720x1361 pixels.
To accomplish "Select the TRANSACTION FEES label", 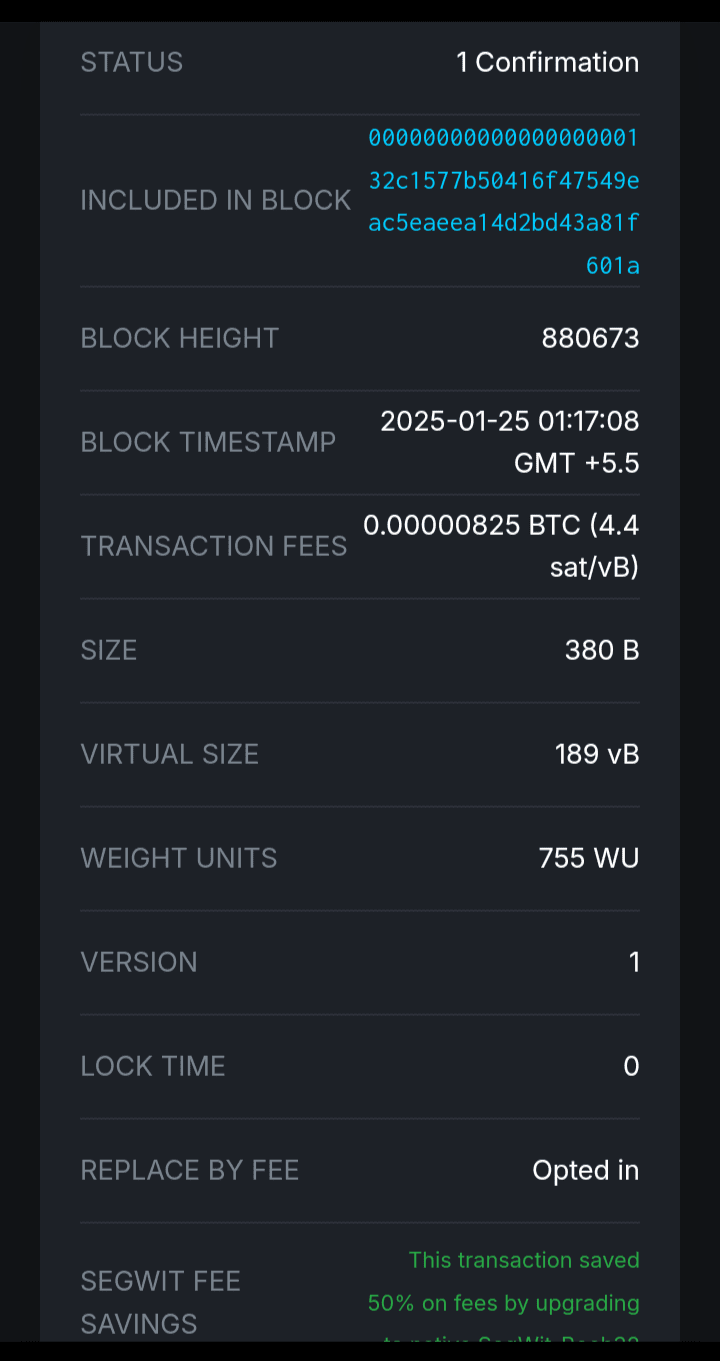I will pos(214,546).
